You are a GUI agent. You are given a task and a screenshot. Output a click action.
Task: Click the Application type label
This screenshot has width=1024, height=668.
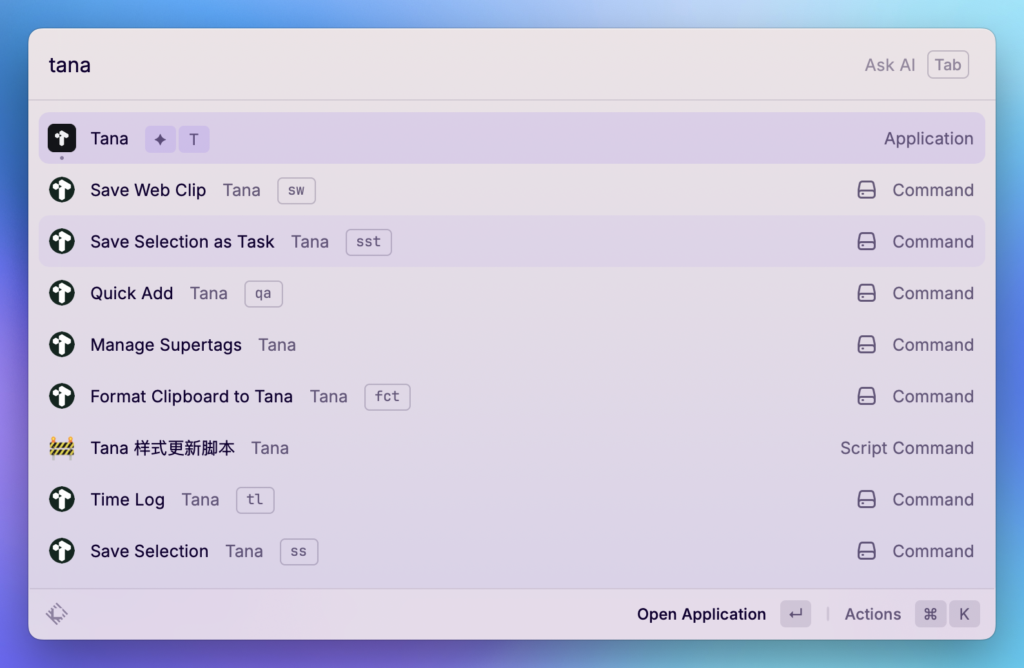coord(929,139)
